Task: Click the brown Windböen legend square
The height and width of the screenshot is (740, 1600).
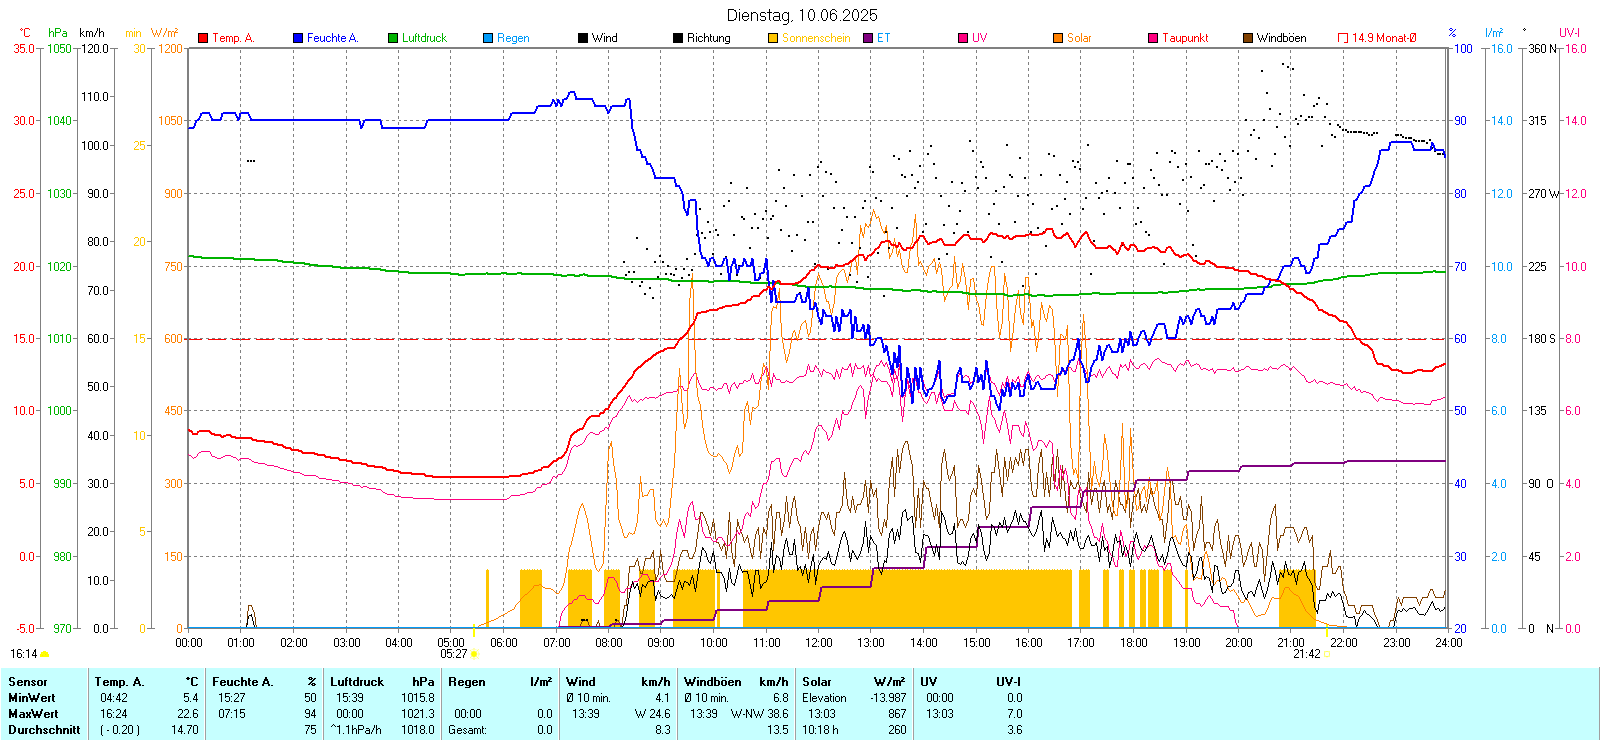Action: pos(1248,38)
